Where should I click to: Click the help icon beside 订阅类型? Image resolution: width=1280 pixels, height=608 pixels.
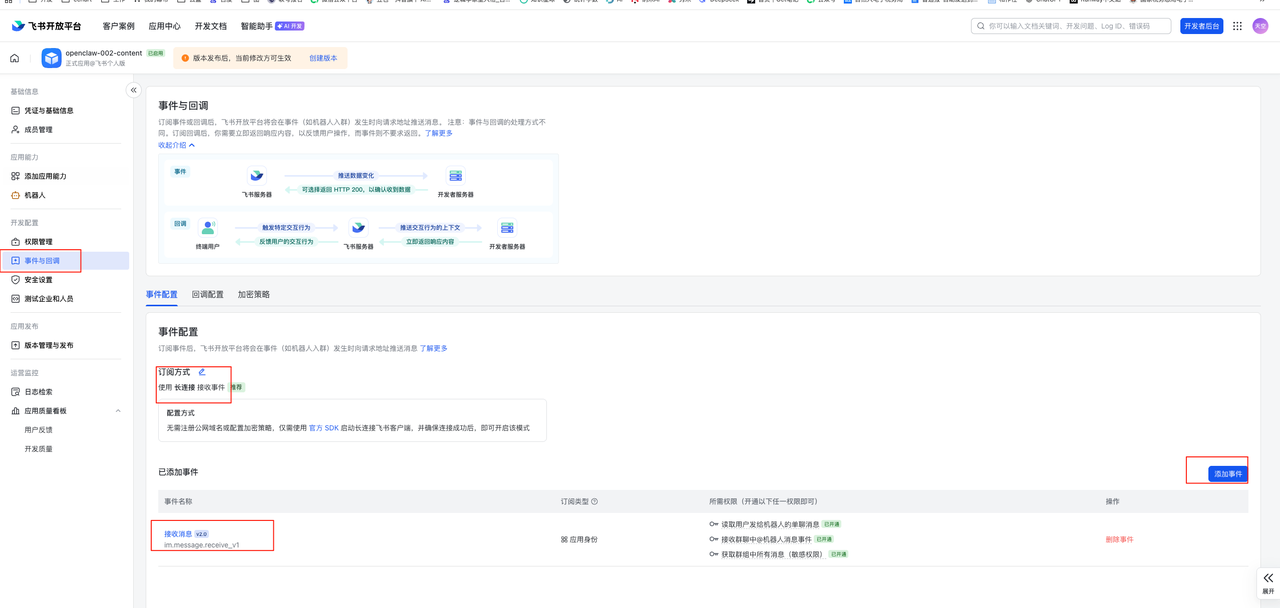pyautogui.click(x=594, y=502)
